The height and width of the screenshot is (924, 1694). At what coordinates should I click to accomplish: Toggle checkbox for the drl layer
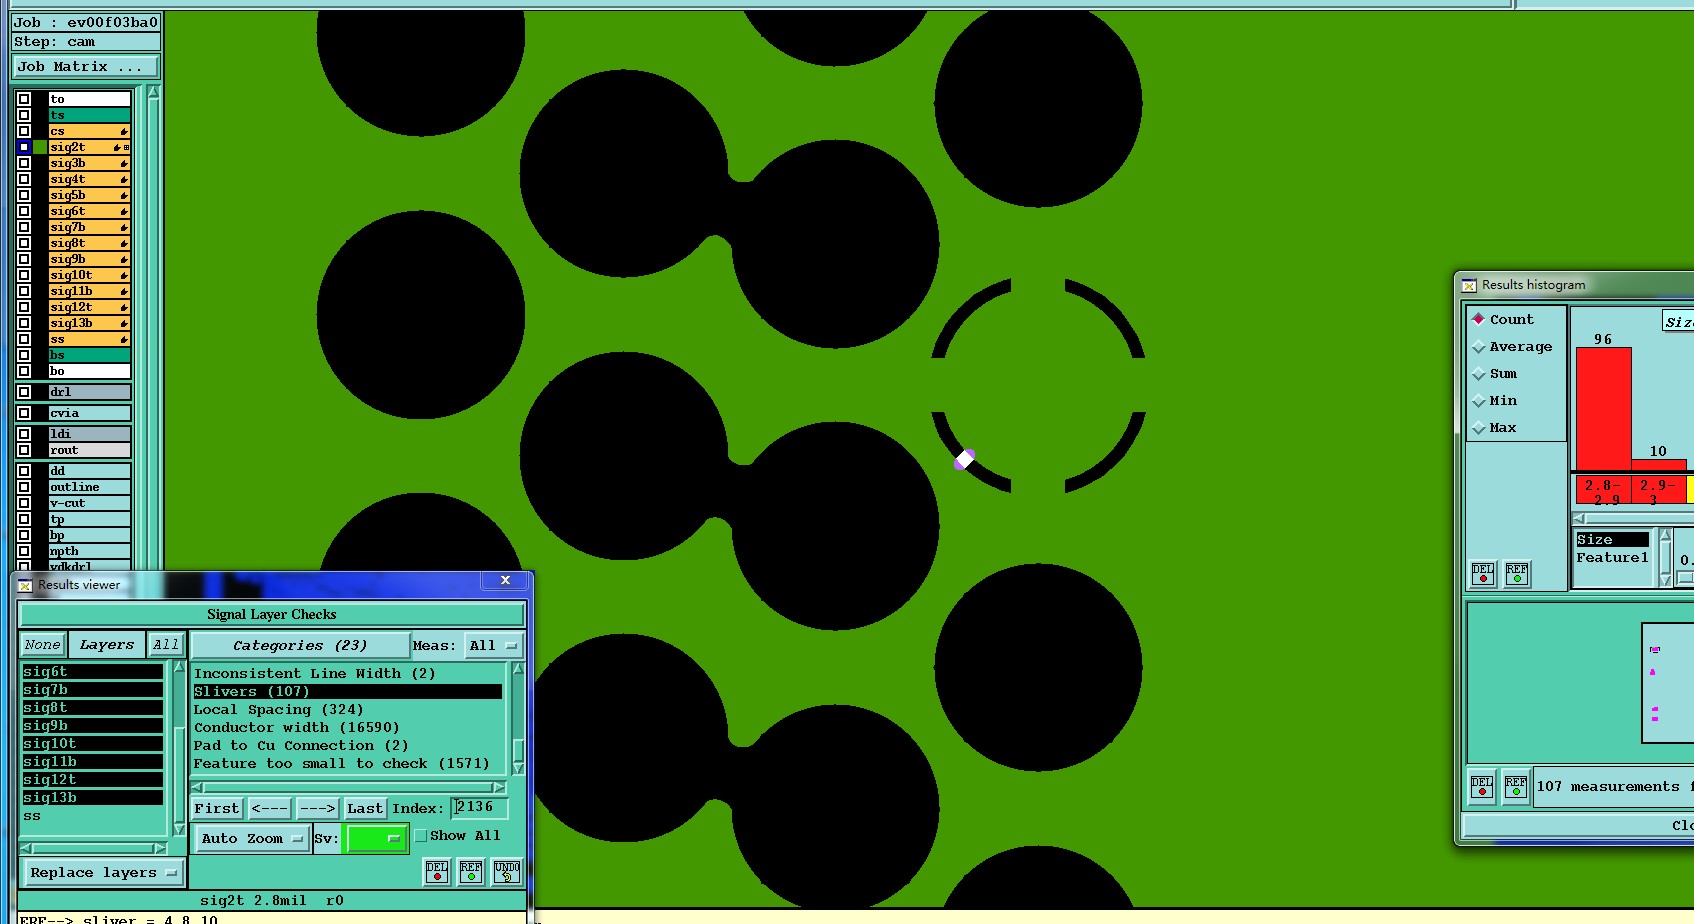(x=24, y=392)
